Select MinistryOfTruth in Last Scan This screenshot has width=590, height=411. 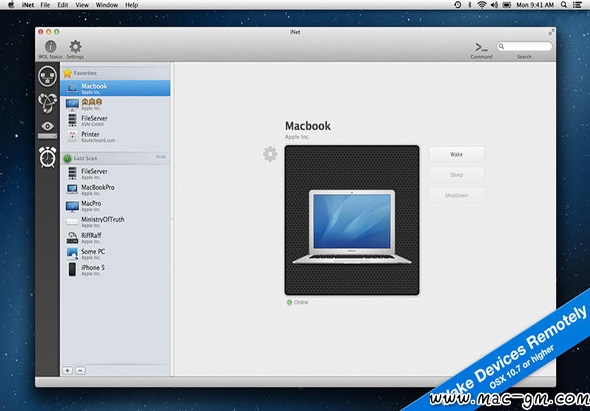point(115,222)
